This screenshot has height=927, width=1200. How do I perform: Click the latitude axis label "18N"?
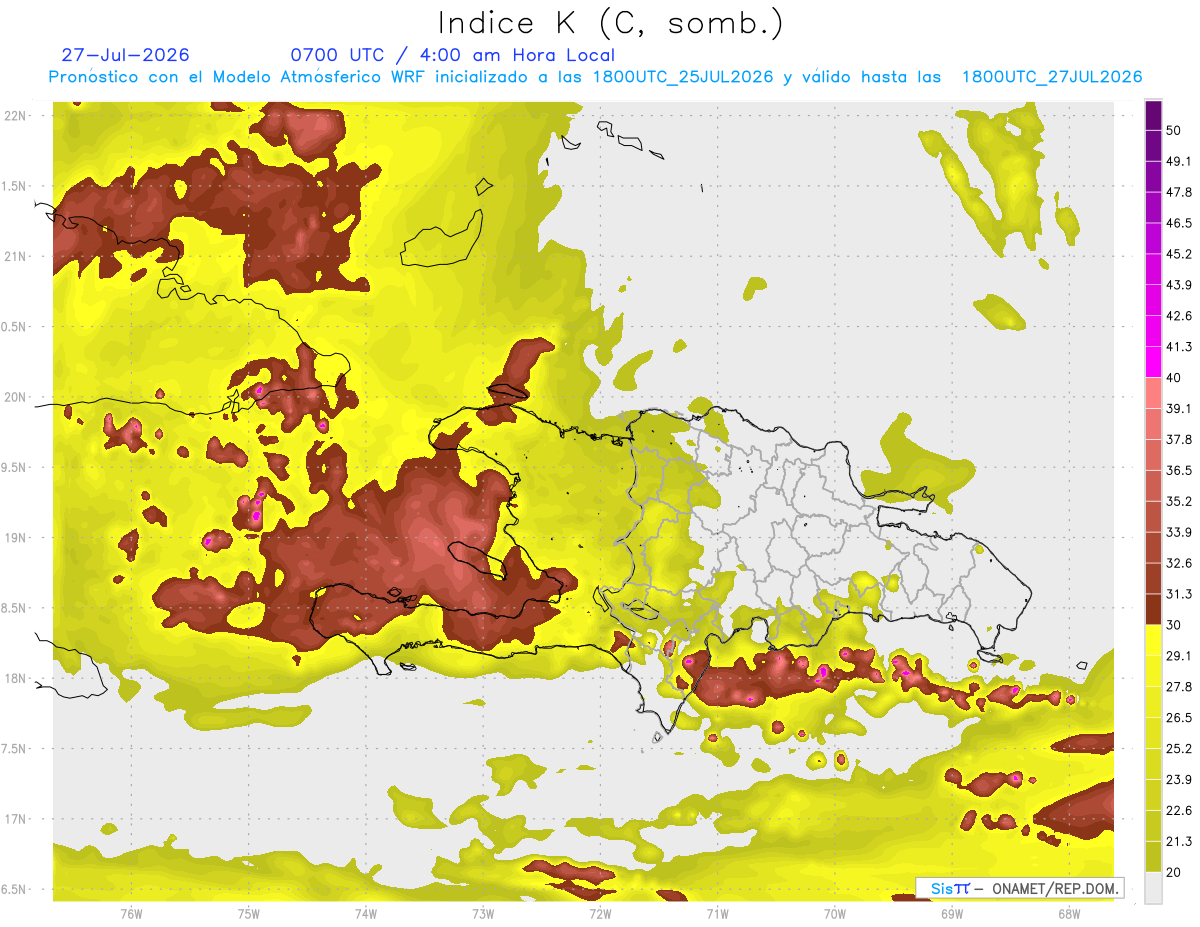(x=16, y=679)
